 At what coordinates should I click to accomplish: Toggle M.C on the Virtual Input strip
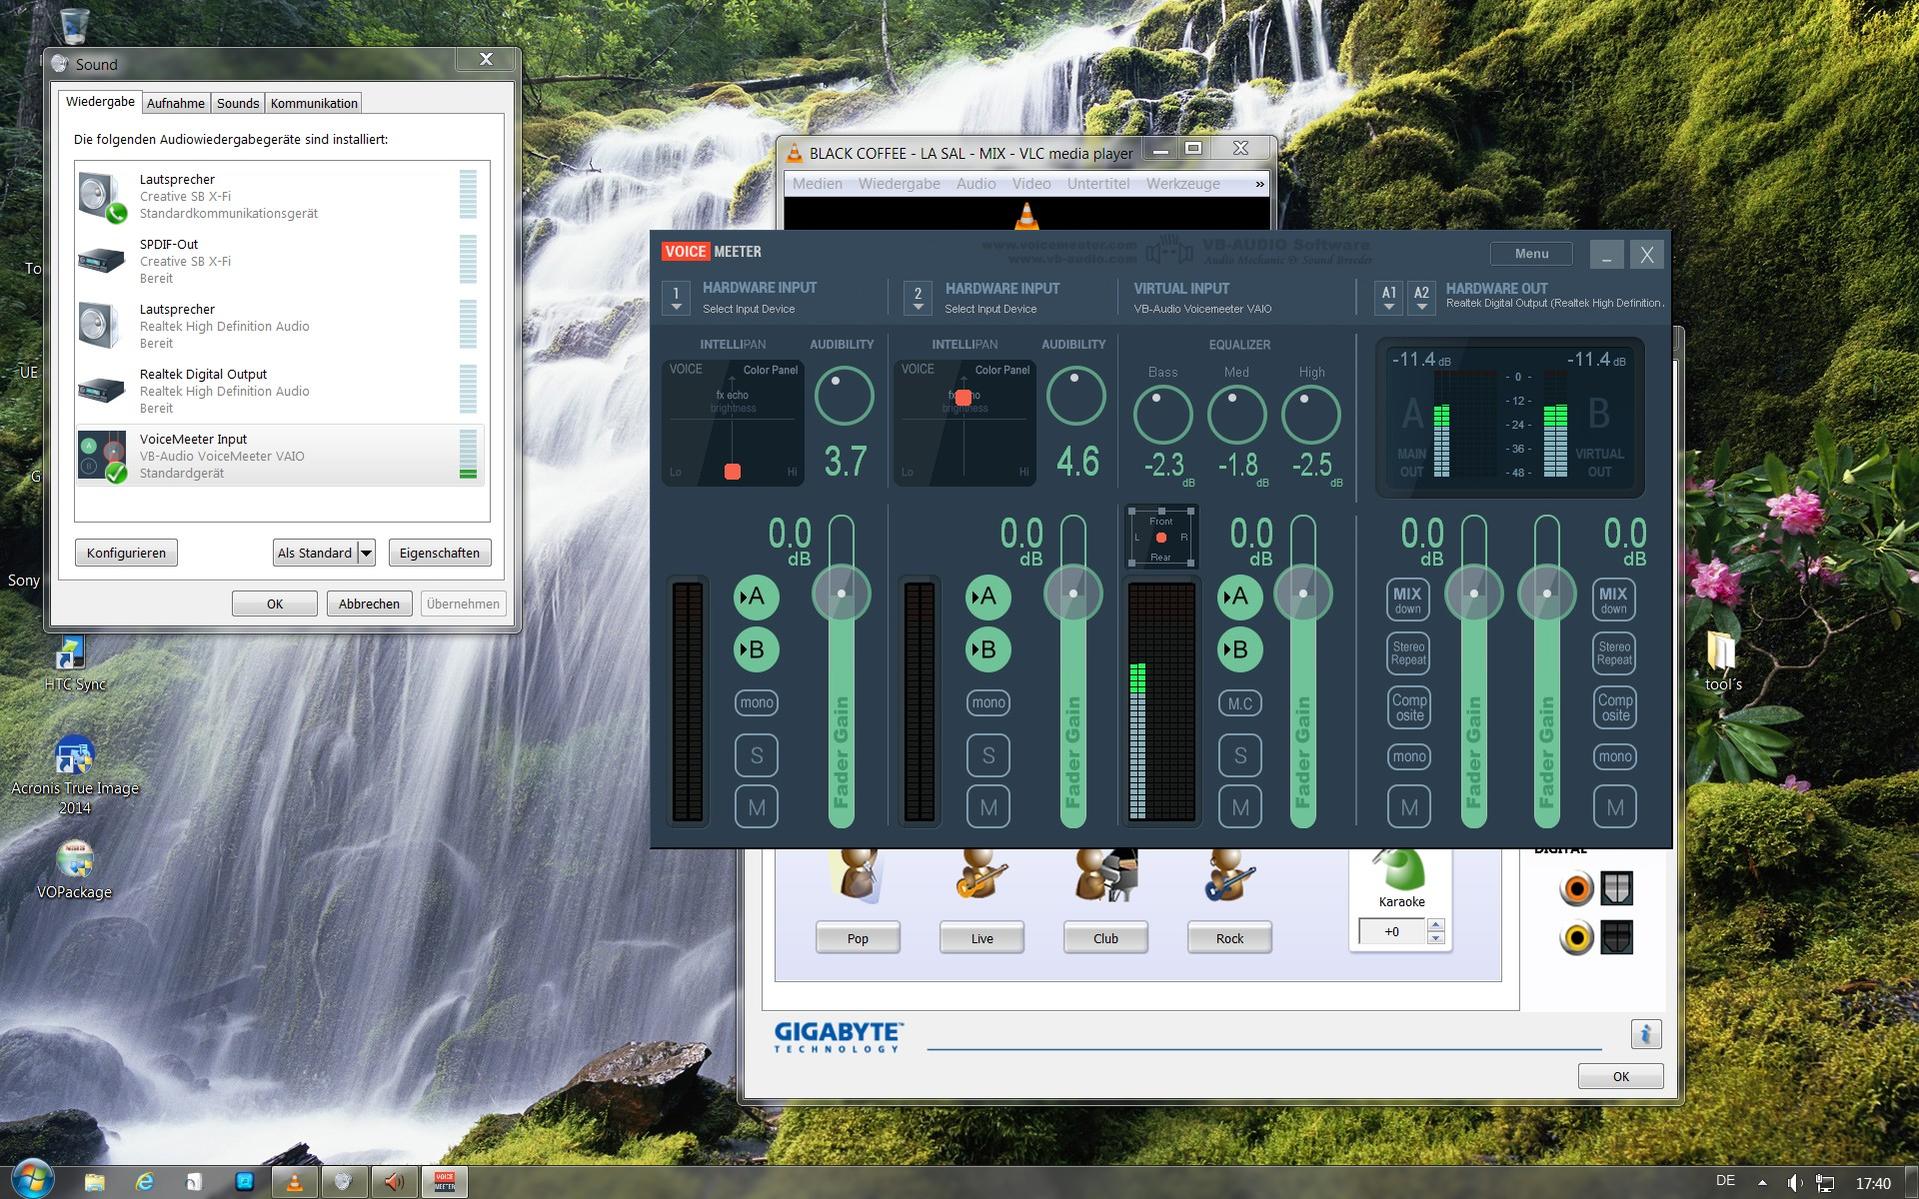click(1240, 703)
